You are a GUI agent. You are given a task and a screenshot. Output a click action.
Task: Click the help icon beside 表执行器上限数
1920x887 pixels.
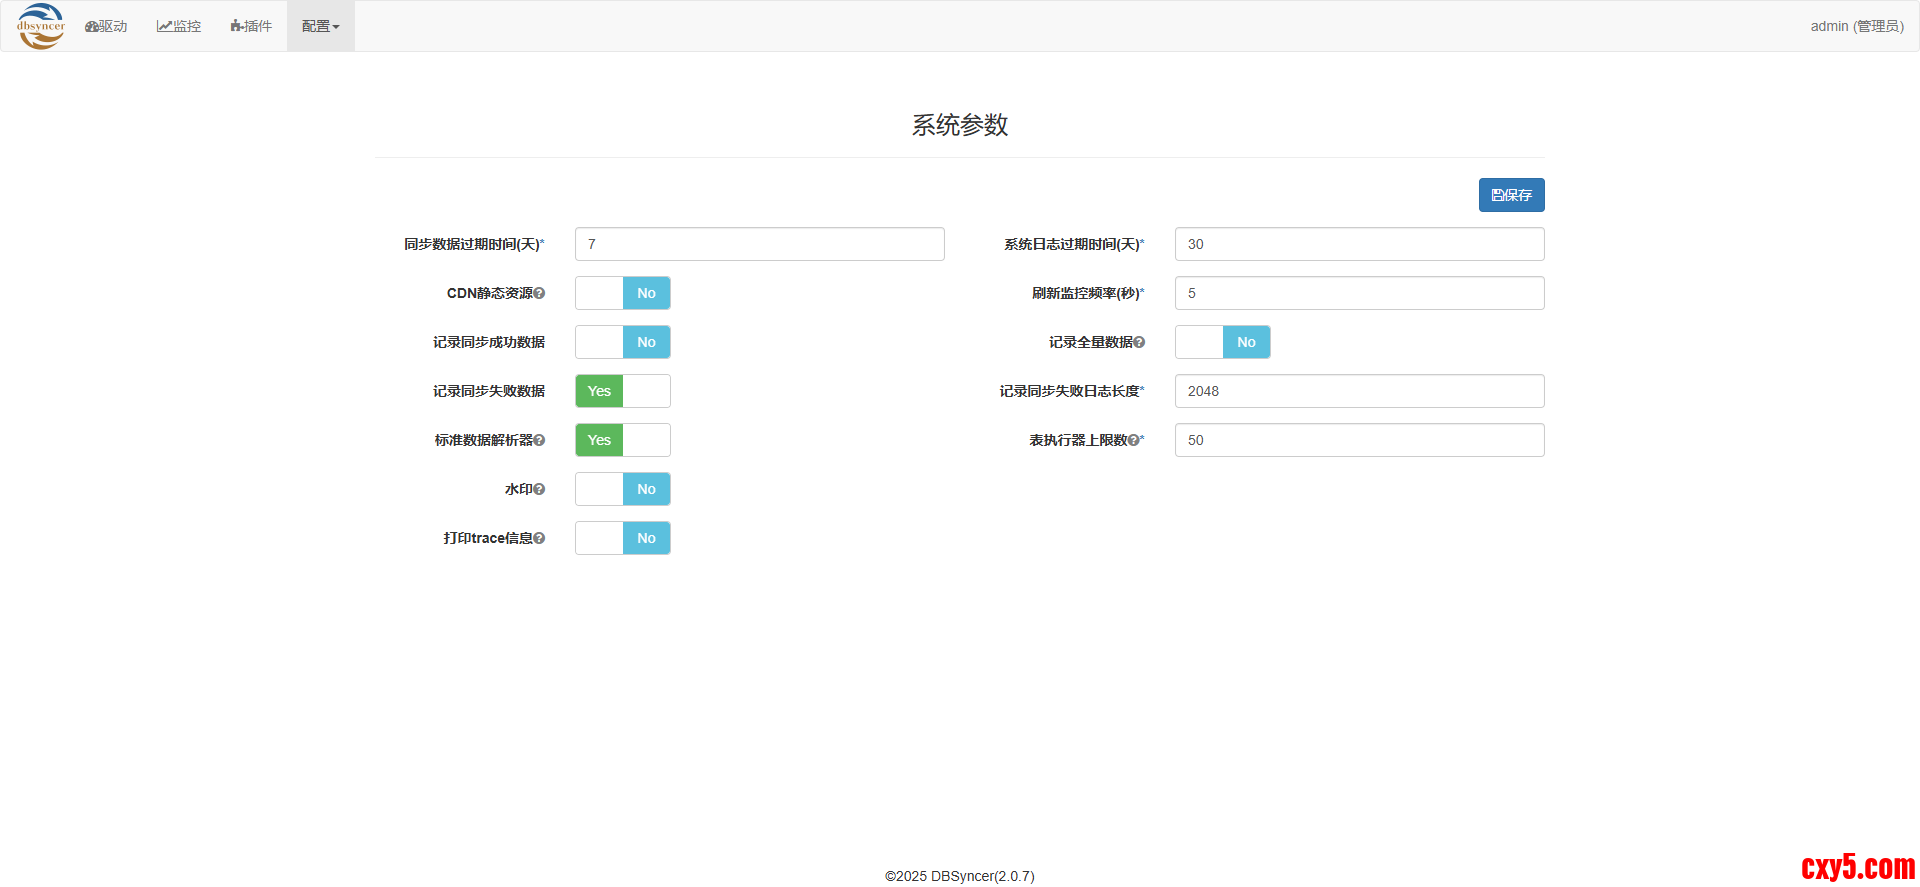pos(1133,440)
